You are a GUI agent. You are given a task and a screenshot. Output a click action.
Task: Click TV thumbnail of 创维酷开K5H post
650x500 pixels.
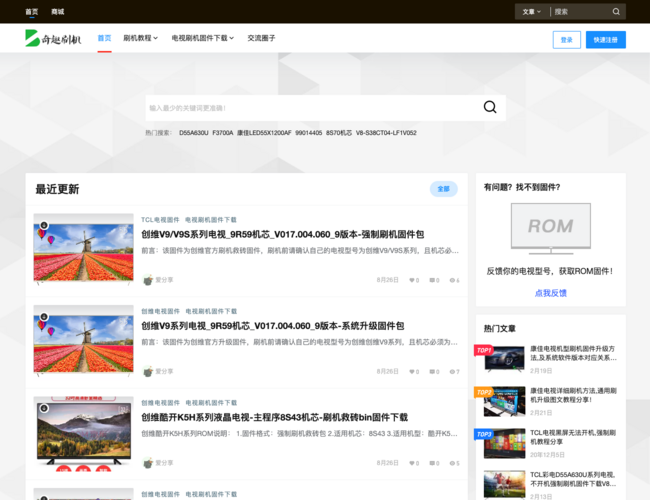[x=83, y=434]
